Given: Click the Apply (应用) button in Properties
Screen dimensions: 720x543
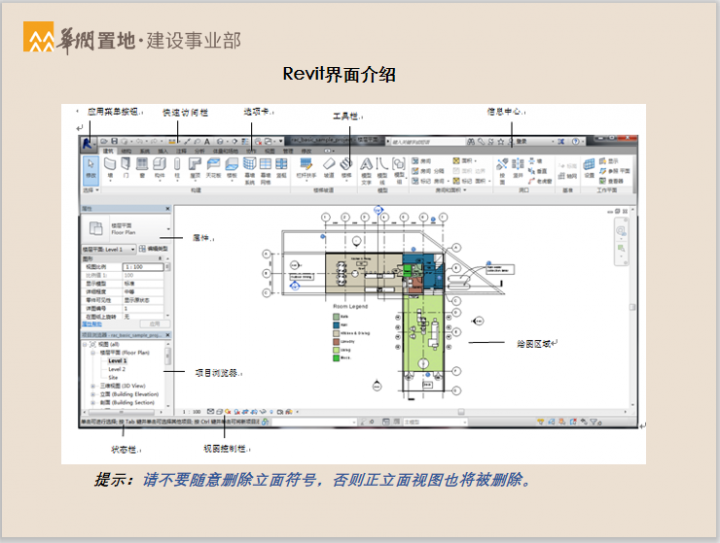Looking at the screenshot, I should (155, 324).
